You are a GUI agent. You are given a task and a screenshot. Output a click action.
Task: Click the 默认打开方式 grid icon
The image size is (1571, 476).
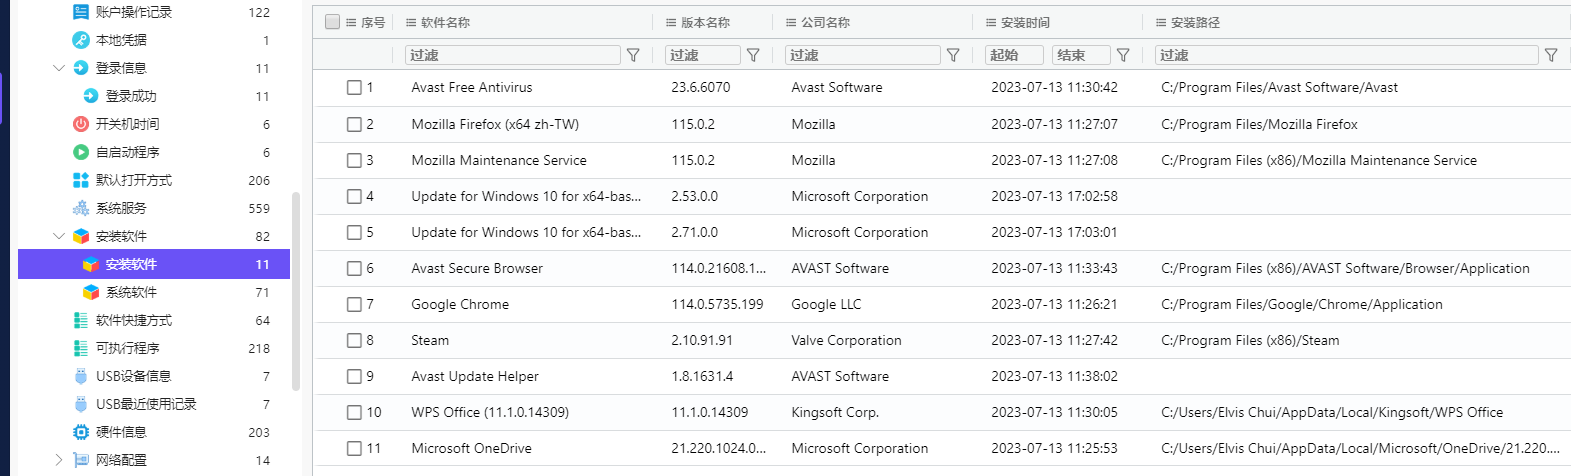coord(81,180)
